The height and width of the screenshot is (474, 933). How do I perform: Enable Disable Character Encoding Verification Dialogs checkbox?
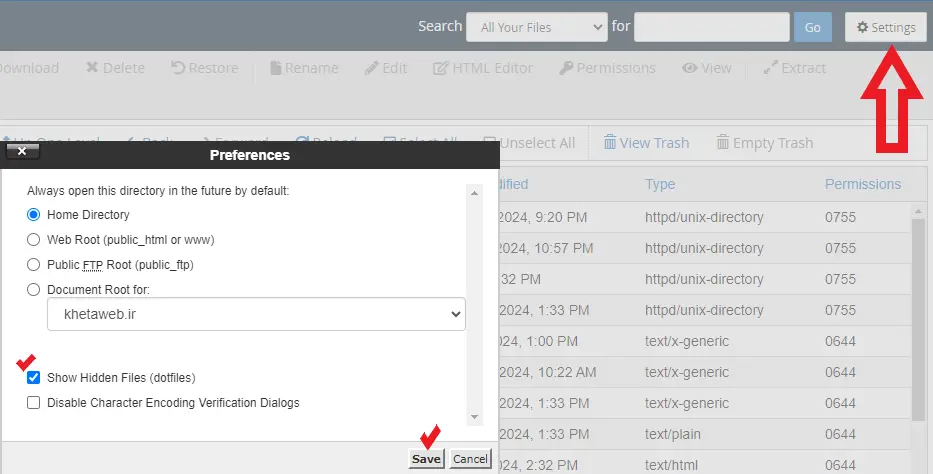click(x=33, y=403)
